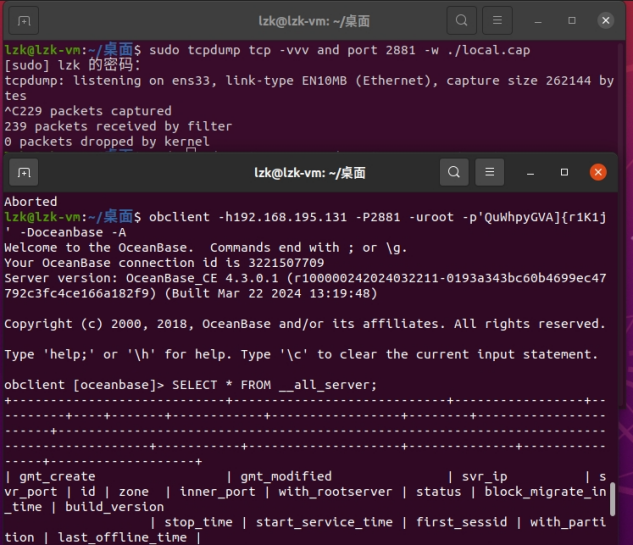Click 'last_offline_time' column header
Viewport: 633px width, 545px height.
(122, 538)
